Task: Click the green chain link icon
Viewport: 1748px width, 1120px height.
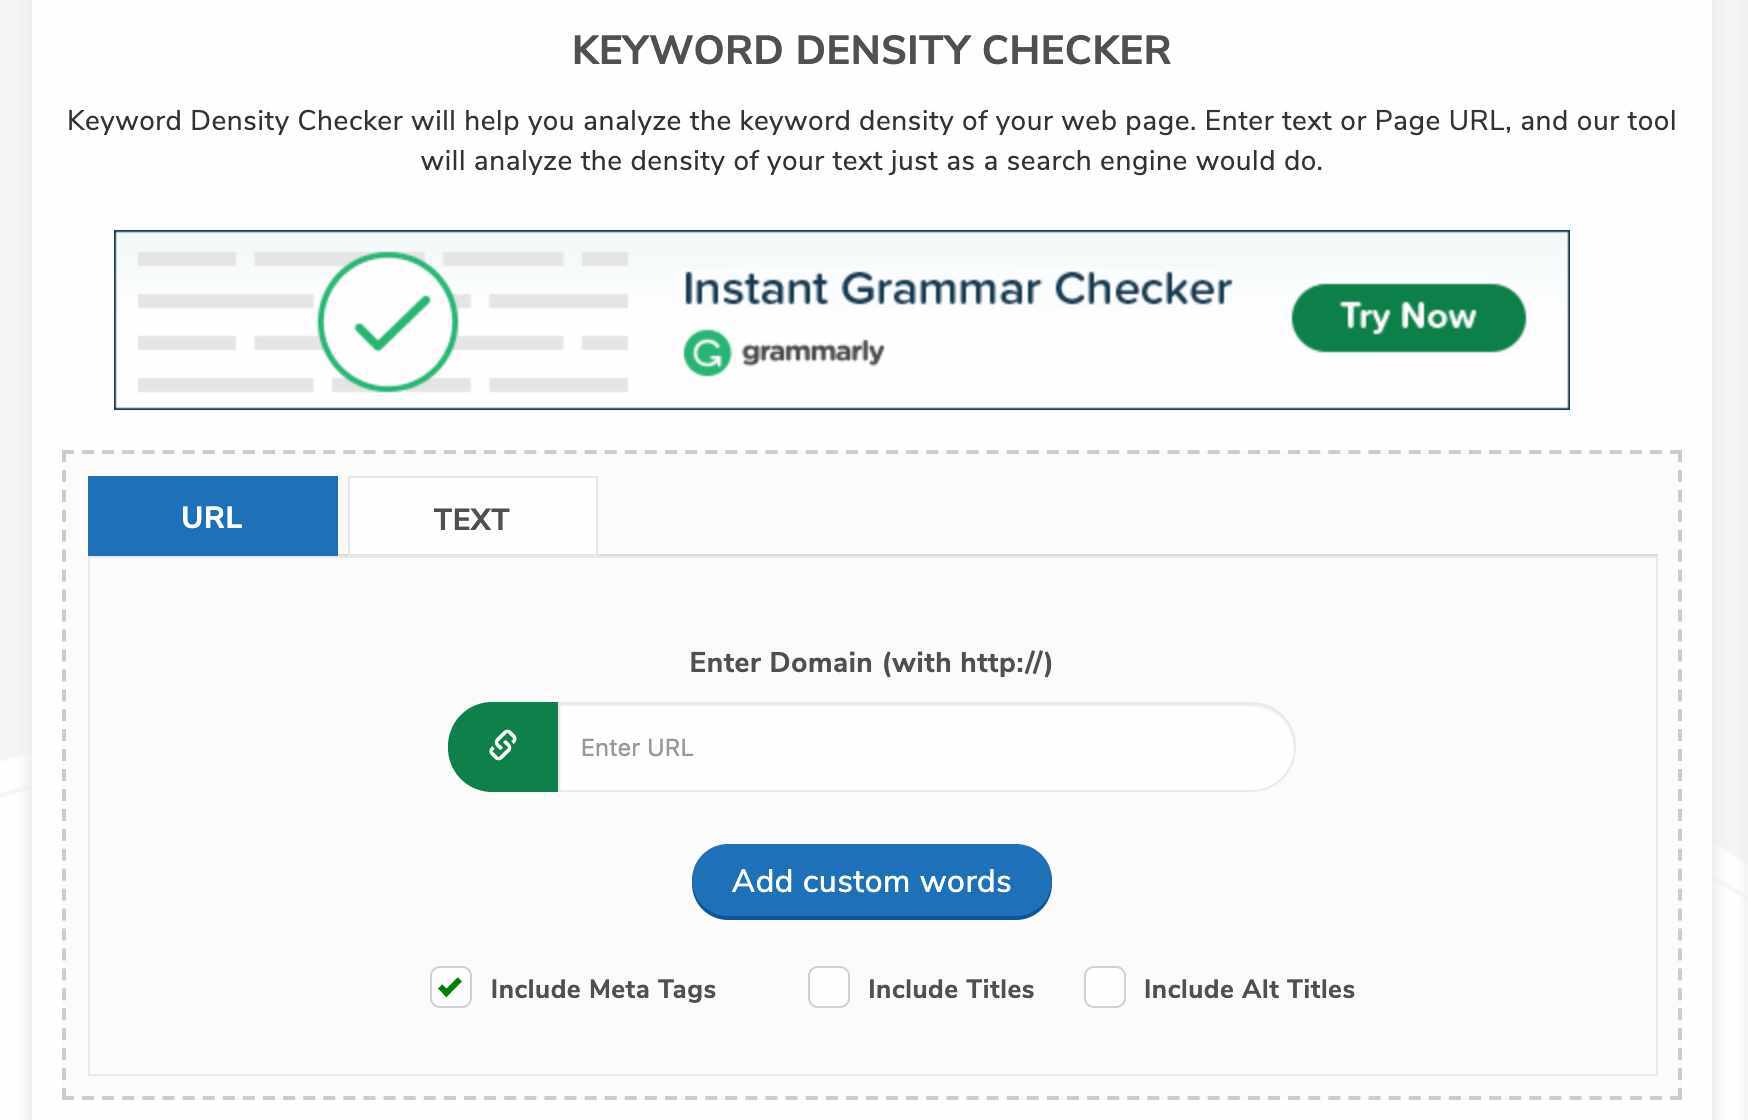Action: point(503,746)
